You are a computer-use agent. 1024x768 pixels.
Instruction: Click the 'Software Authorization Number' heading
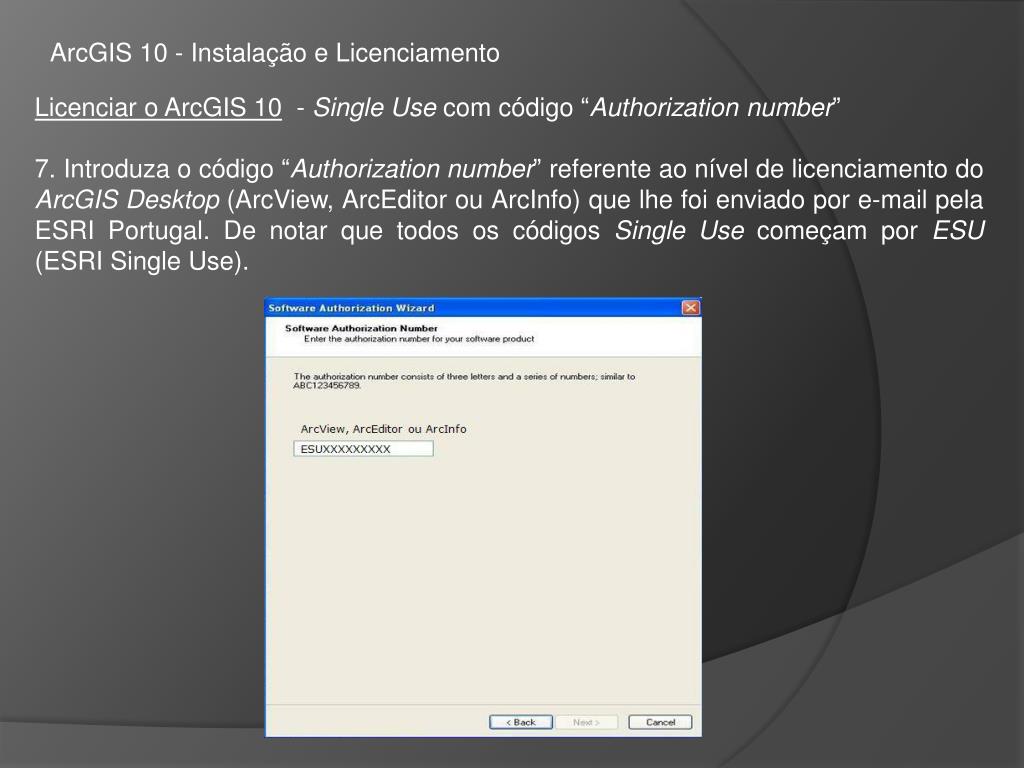pyautogui.click(x=361, y=328)
